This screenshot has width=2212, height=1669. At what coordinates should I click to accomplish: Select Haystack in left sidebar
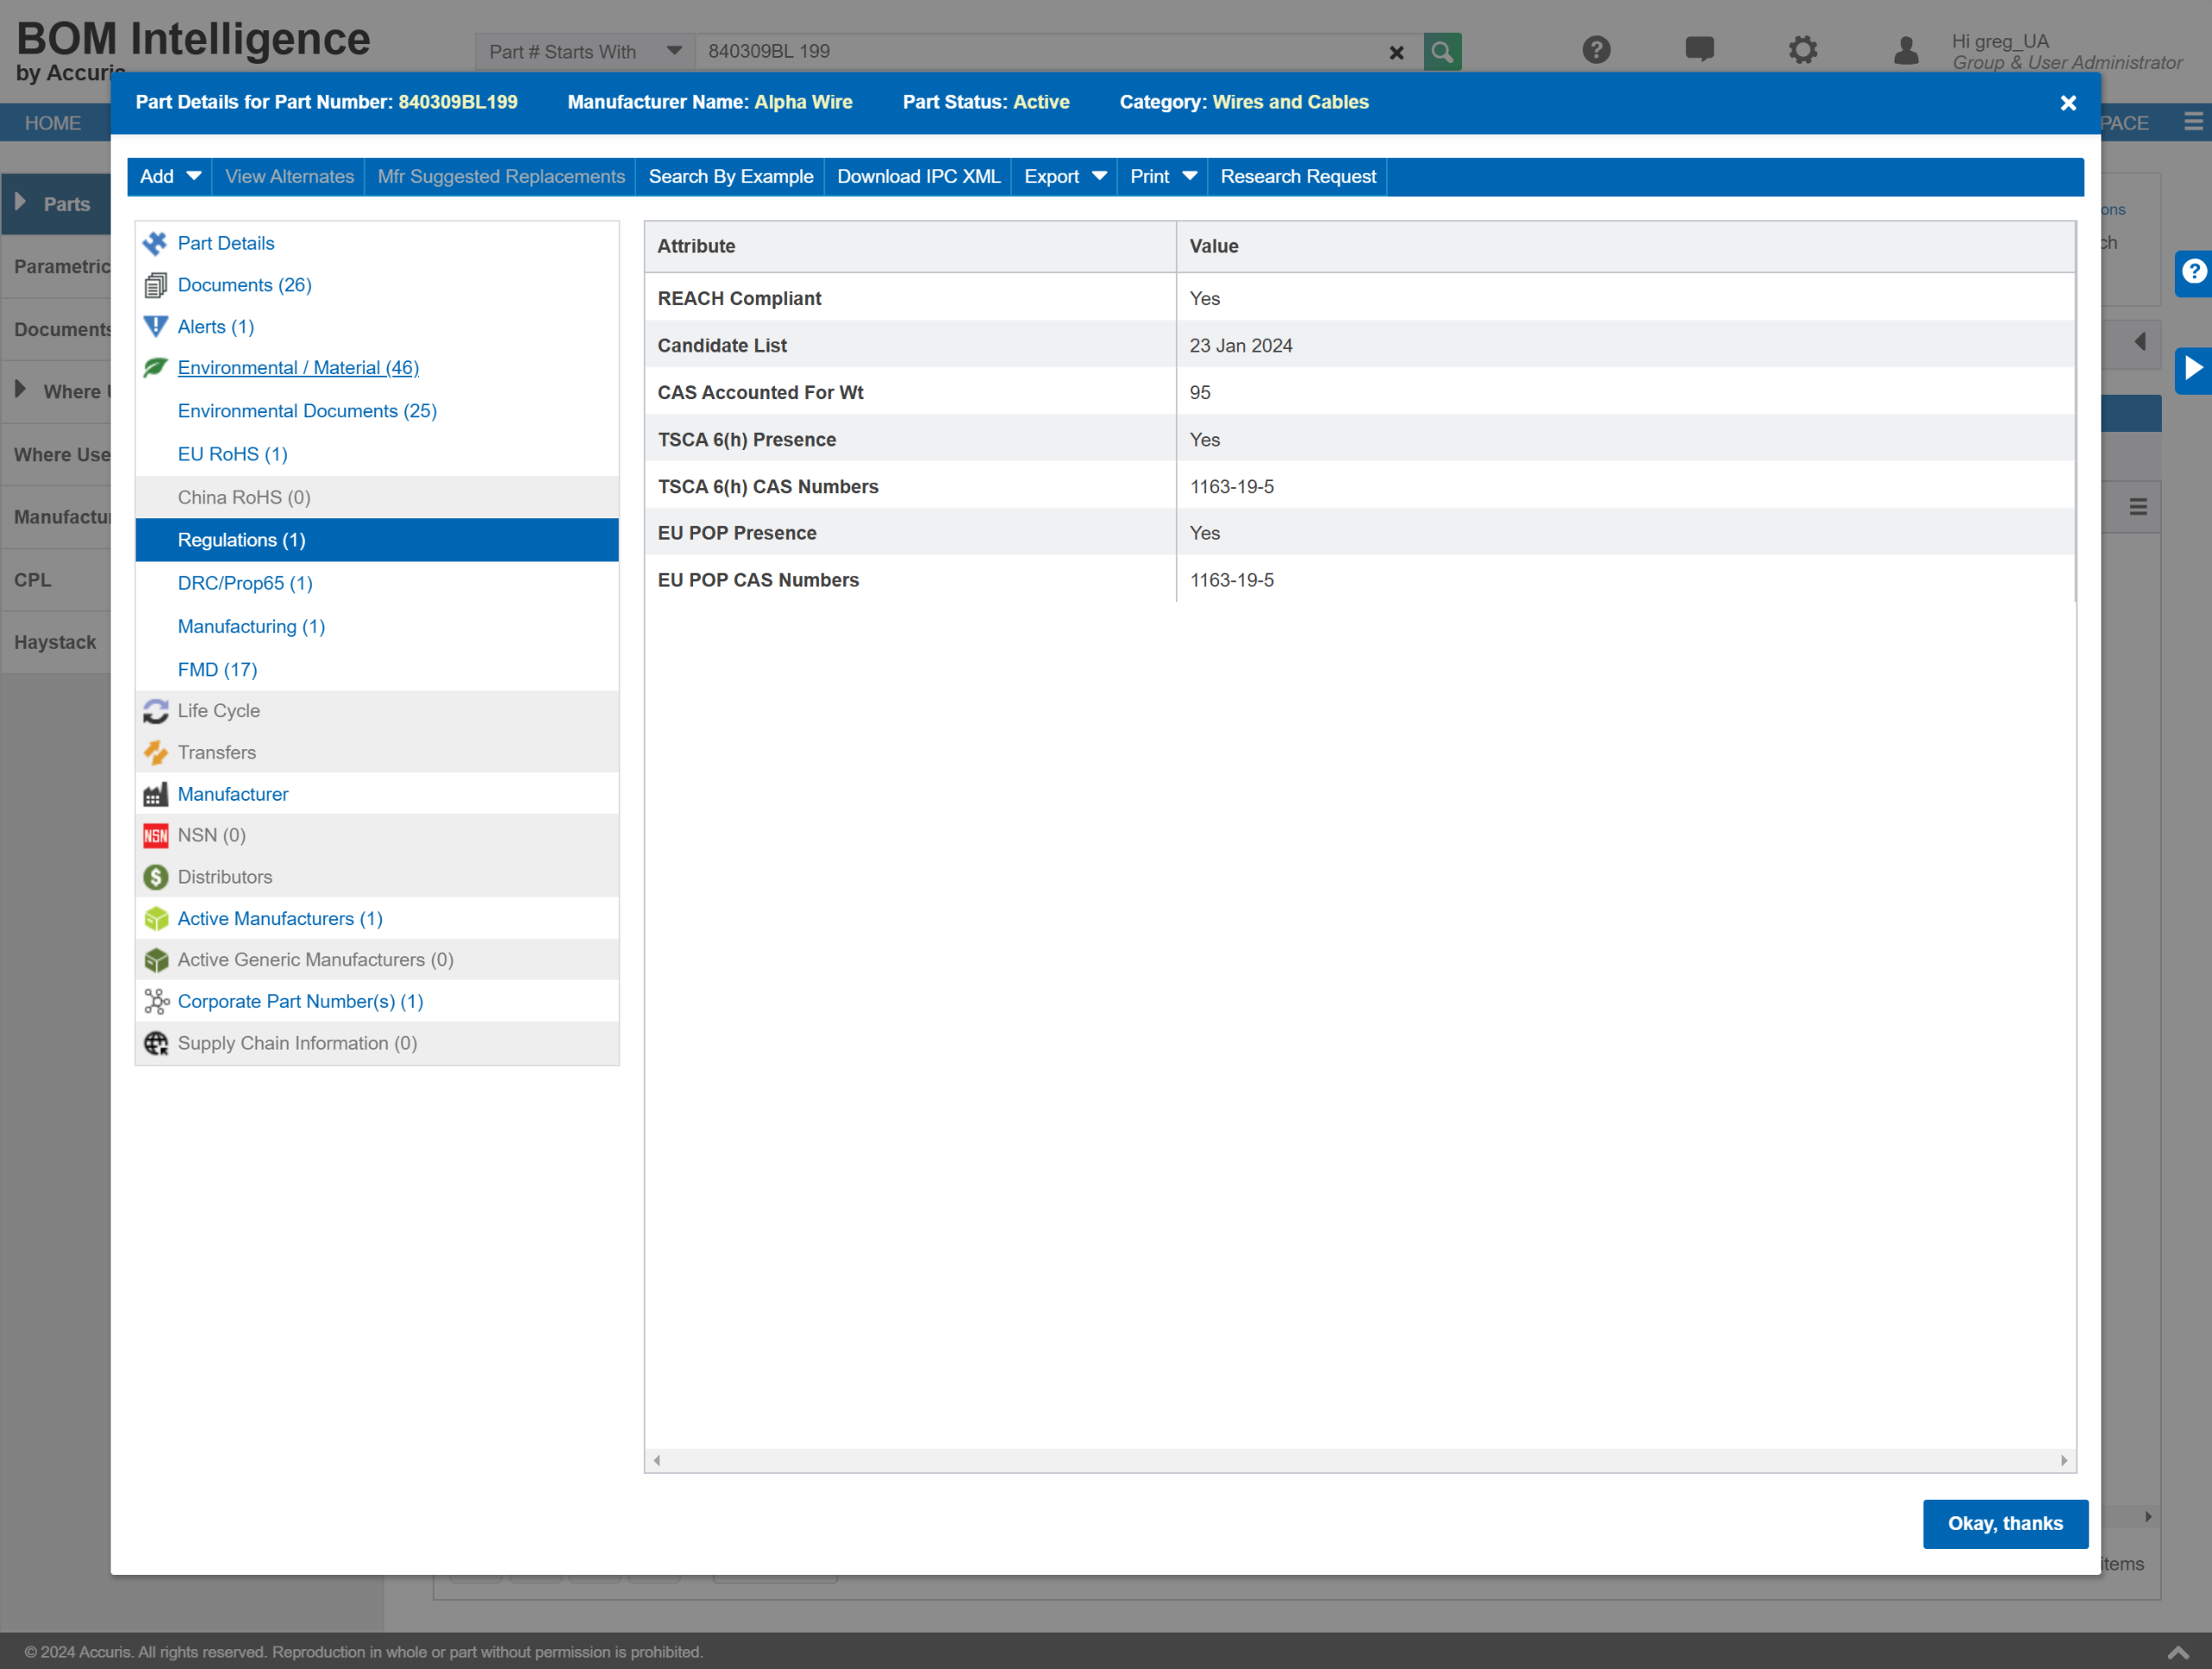(55, 642)
